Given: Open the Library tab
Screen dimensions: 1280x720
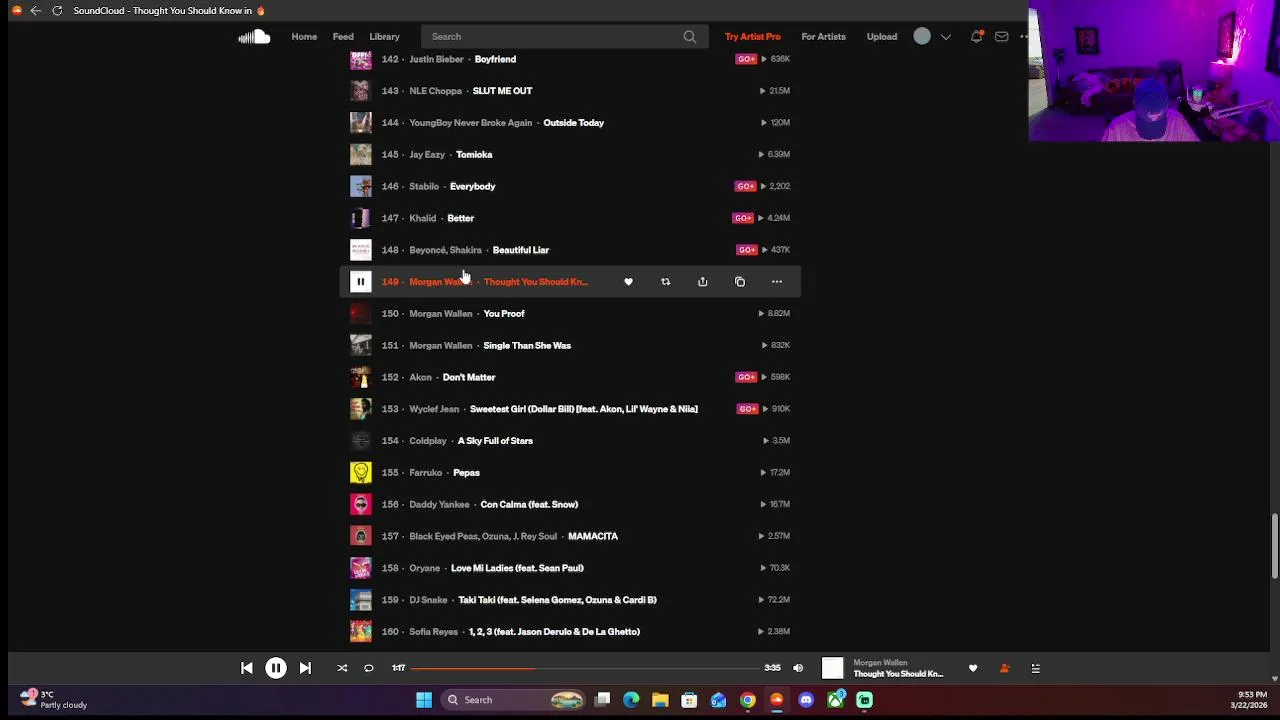Looking at the screenshot, I should pyautogui.click(x=384, y=37).
